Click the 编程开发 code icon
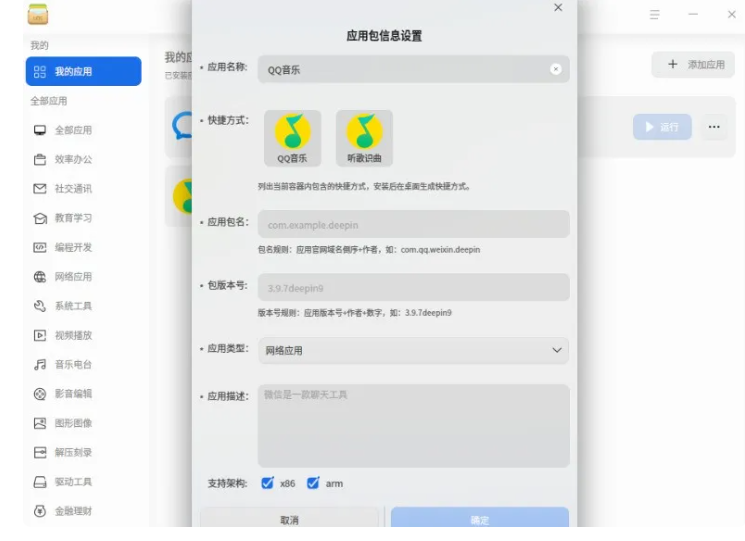Screen dimensions: 745x541 point(40,247)
